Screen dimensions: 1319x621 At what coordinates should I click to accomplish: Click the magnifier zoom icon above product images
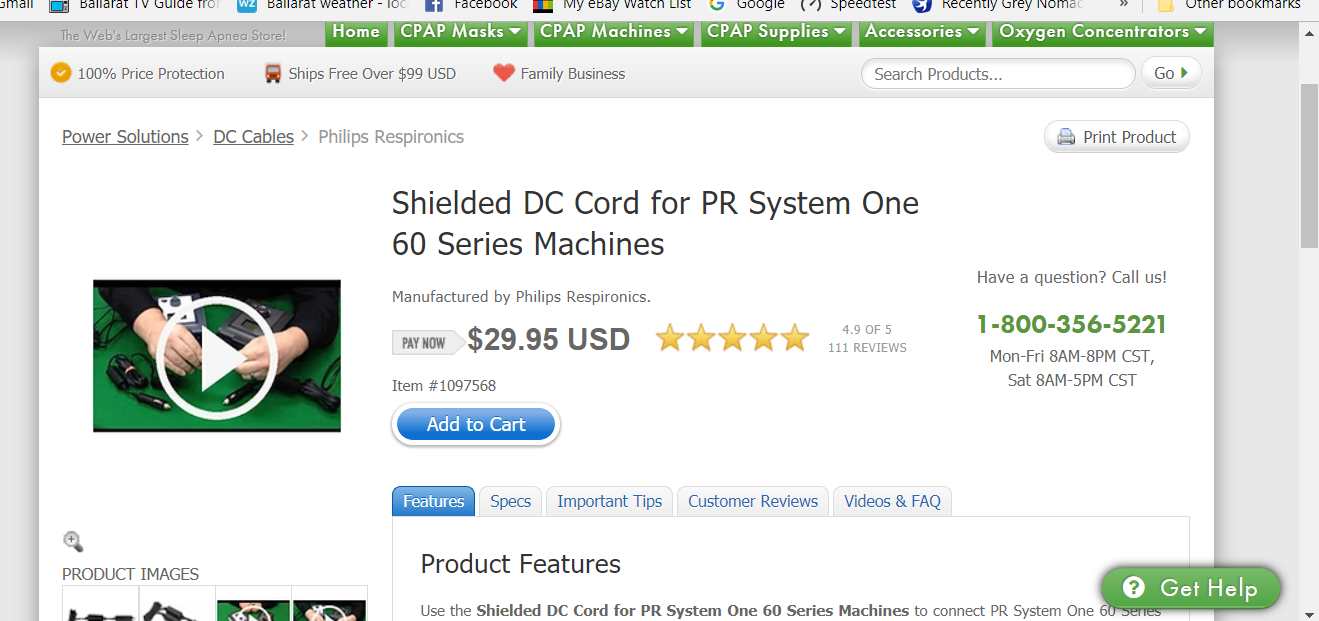(73, 541)
